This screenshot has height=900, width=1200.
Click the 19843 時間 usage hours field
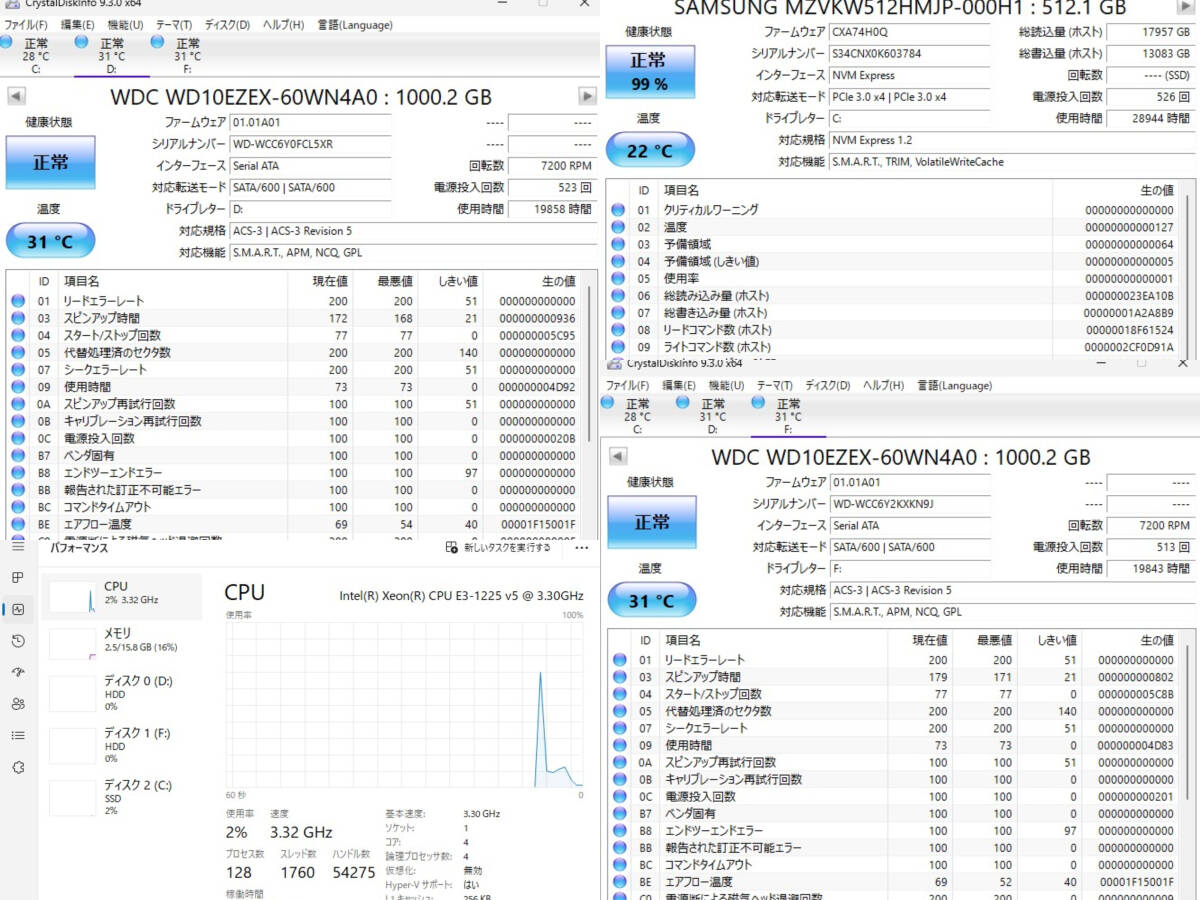click(x=1152, y=569)
